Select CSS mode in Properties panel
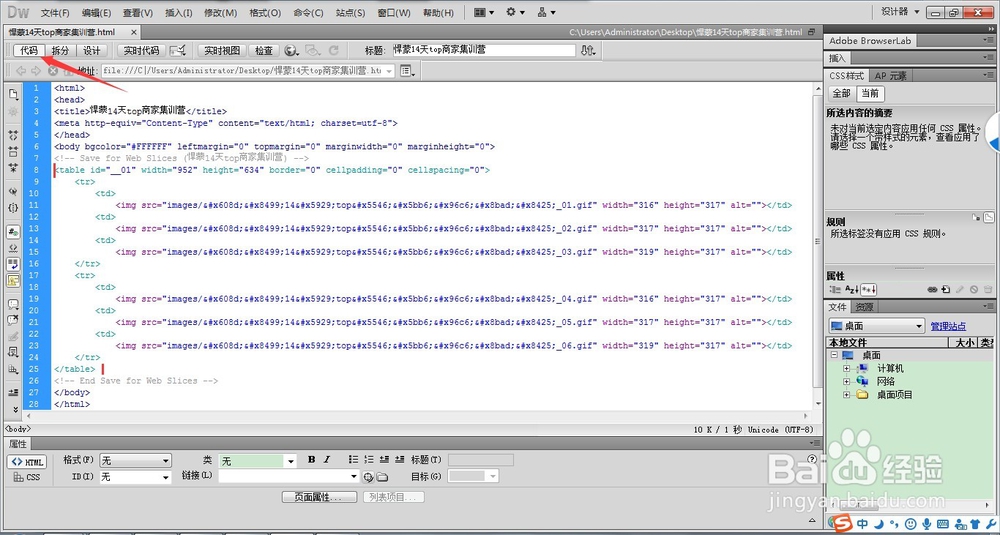Image resolution: width=1000 pixels, height=535 pixels. [27, 477]
